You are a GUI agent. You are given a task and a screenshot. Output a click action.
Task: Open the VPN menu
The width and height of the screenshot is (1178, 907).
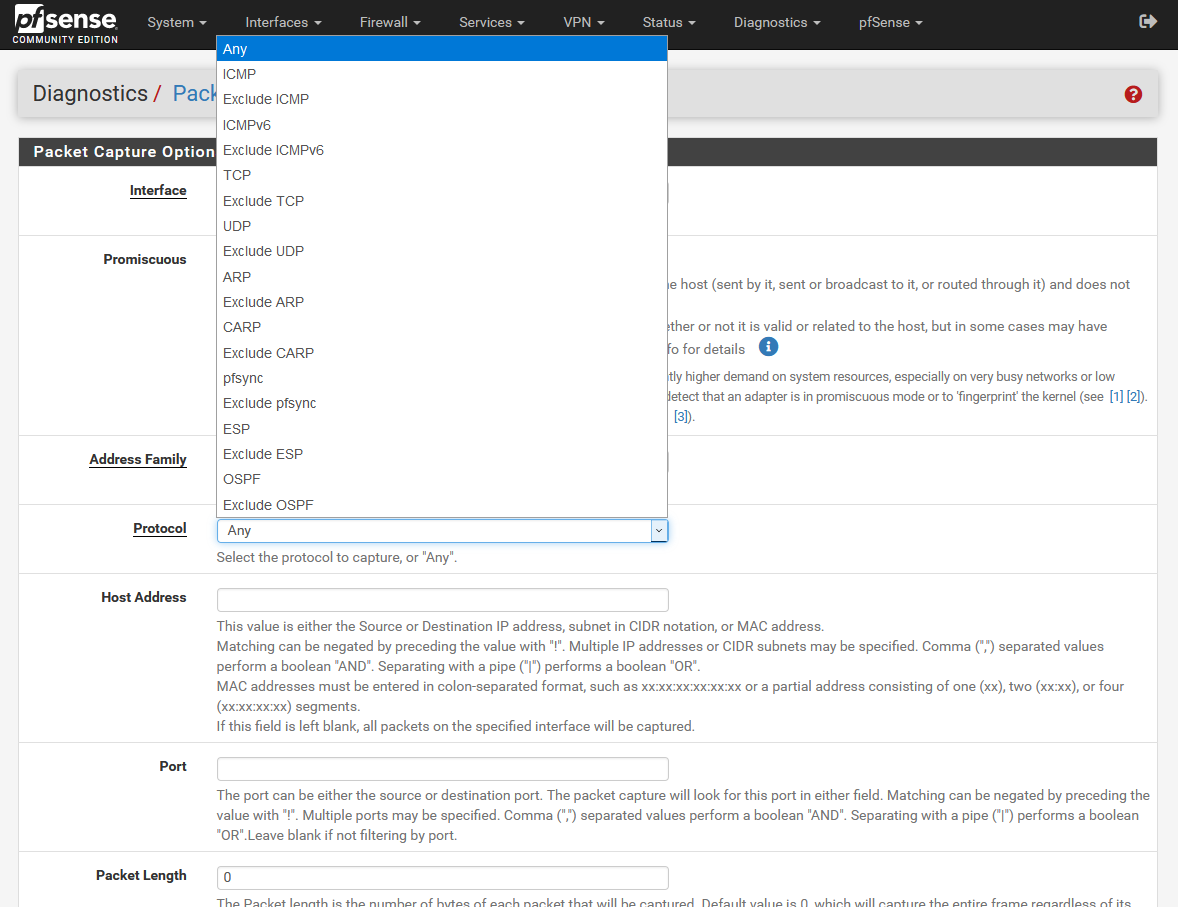click(584, 23)
